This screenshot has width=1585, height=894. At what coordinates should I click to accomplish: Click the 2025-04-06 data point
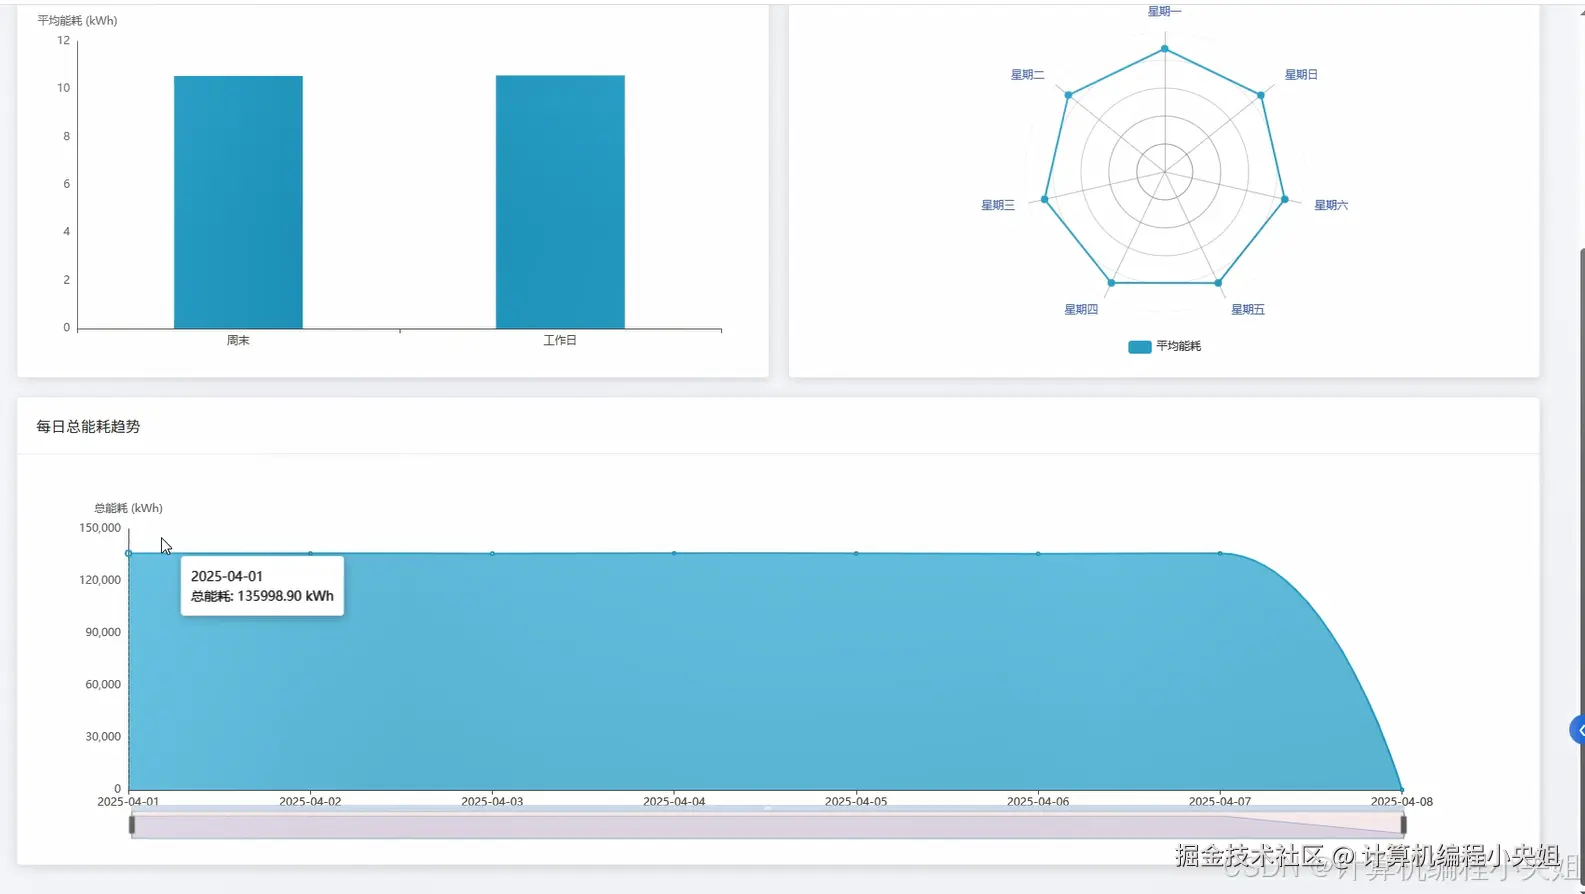(x=1038, y=553)
